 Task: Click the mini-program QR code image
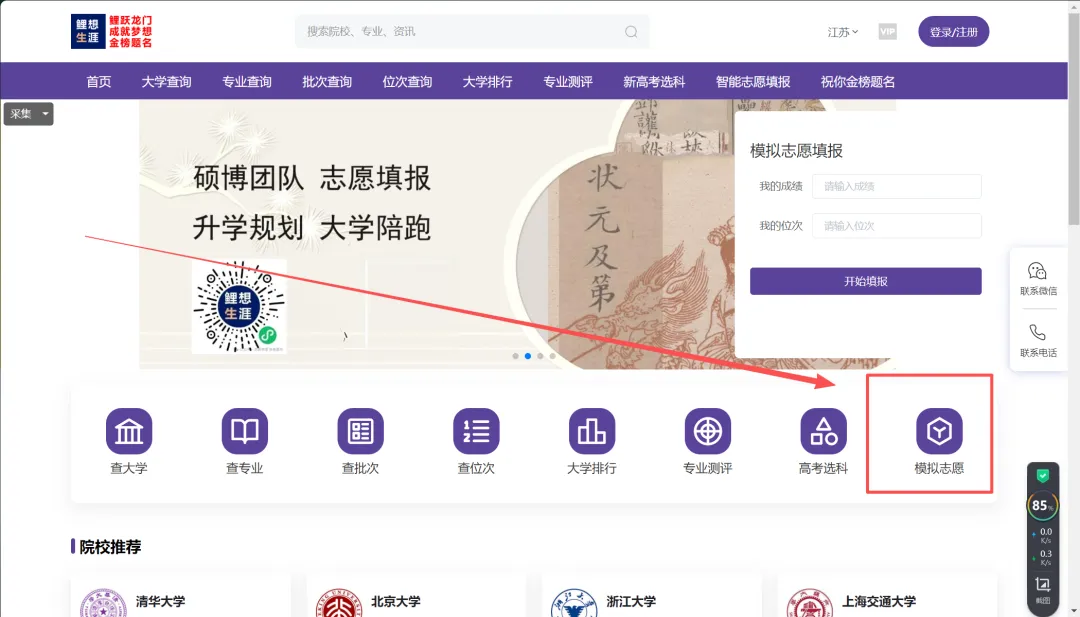239,306
